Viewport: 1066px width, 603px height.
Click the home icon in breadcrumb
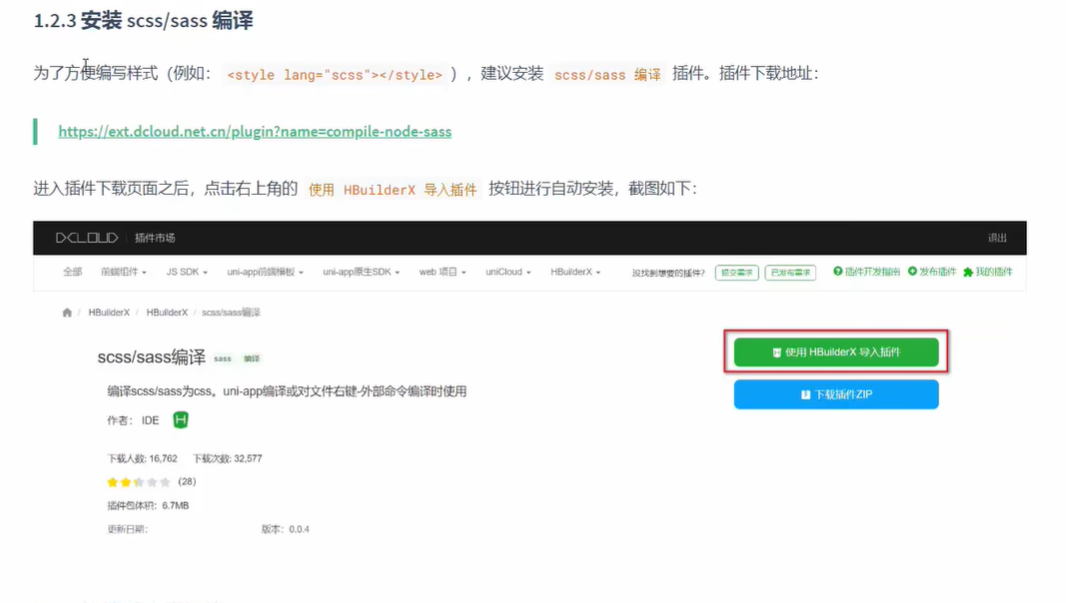click(67, 313)
